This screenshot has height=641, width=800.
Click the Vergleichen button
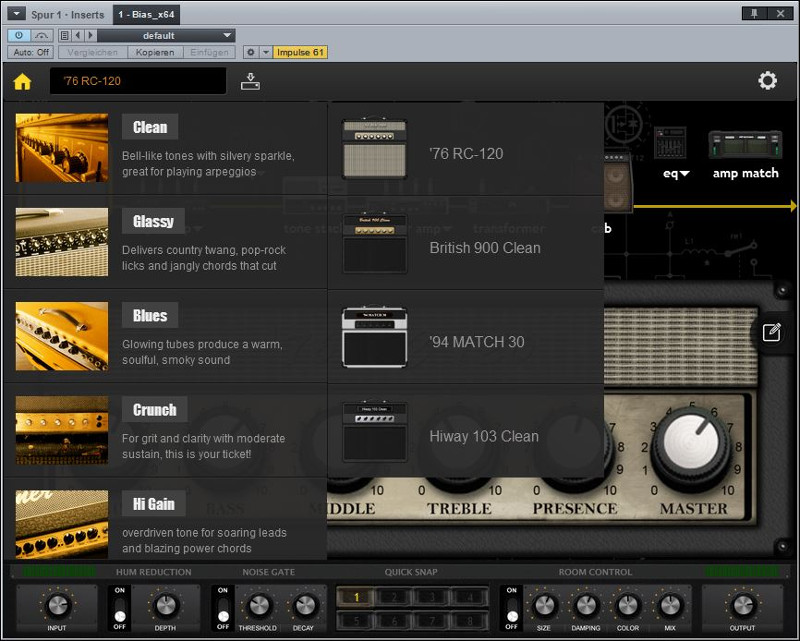coord(92,52)
